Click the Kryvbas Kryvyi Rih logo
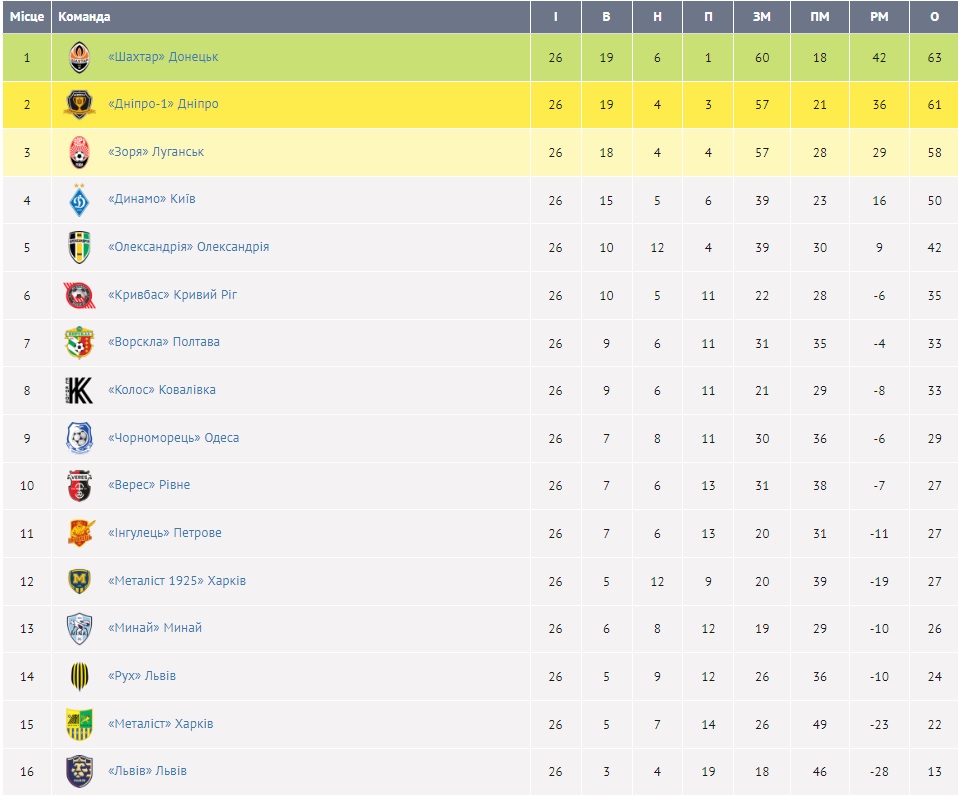 pos(79,295)
